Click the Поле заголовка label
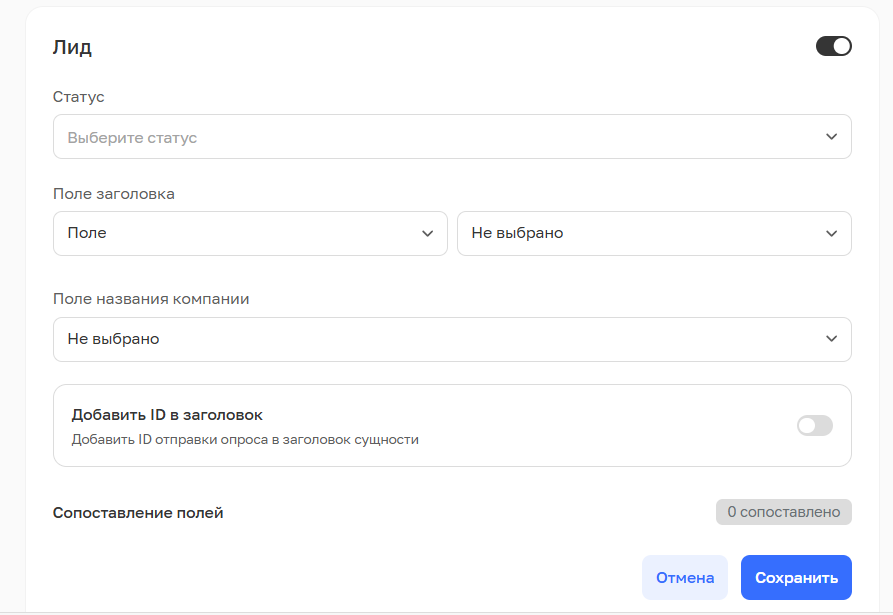The width and height of the screenshot is (893, 615). coord(113,194)
